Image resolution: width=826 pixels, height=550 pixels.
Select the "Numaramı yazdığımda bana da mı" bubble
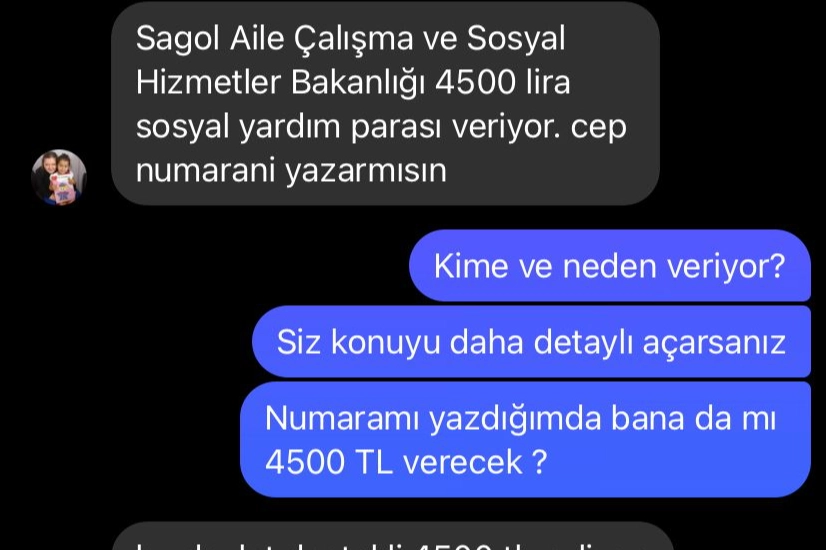(525, 439)
